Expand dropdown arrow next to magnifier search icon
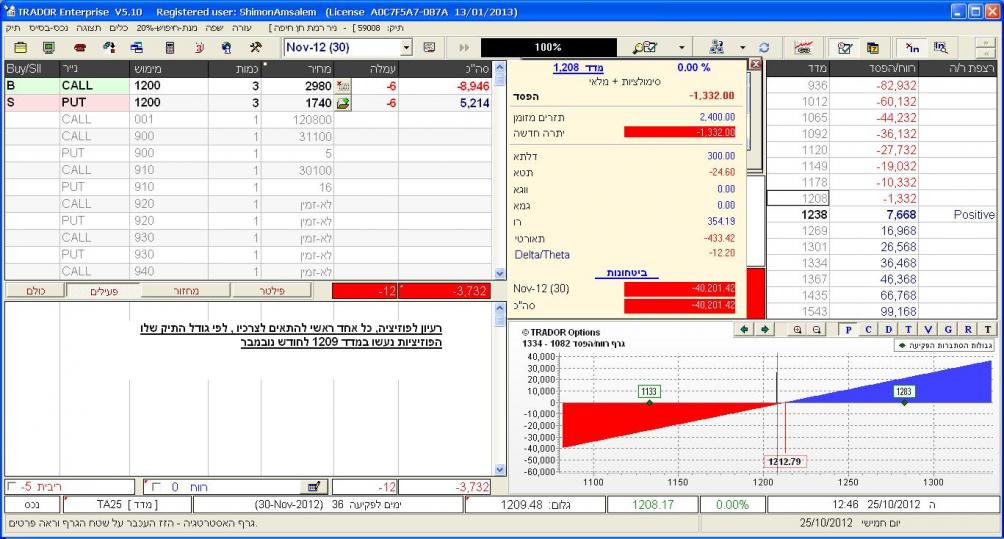The width and height of the screenshot is (1004, 539). (682, 47)
